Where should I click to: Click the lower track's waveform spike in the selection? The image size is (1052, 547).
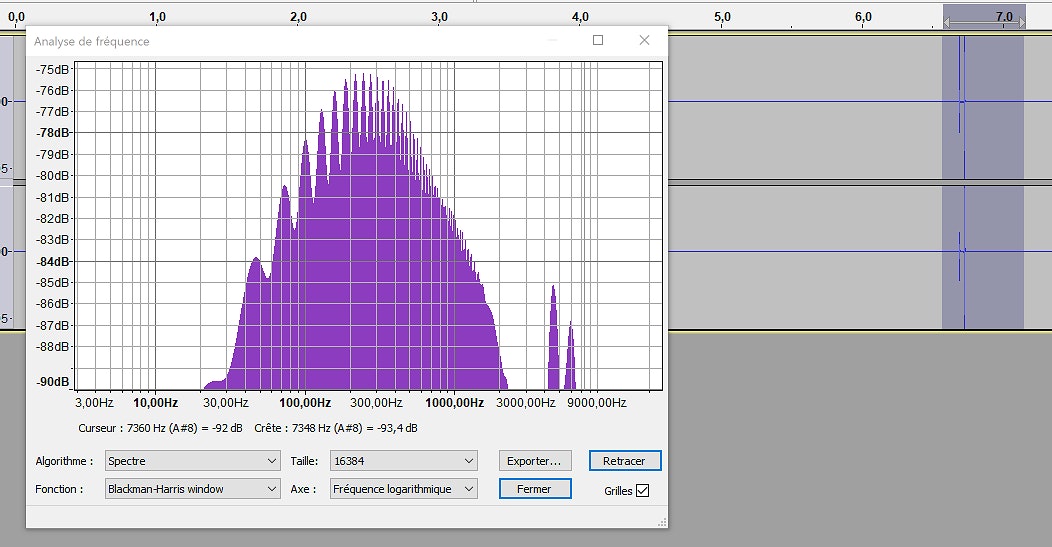click(x=962, y=250)
